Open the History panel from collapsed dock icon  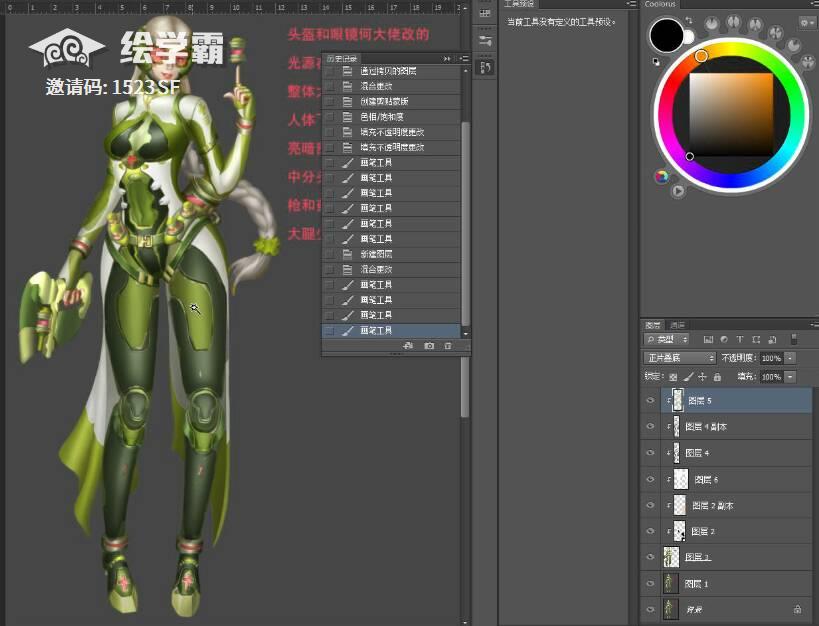tap(485, 67)
